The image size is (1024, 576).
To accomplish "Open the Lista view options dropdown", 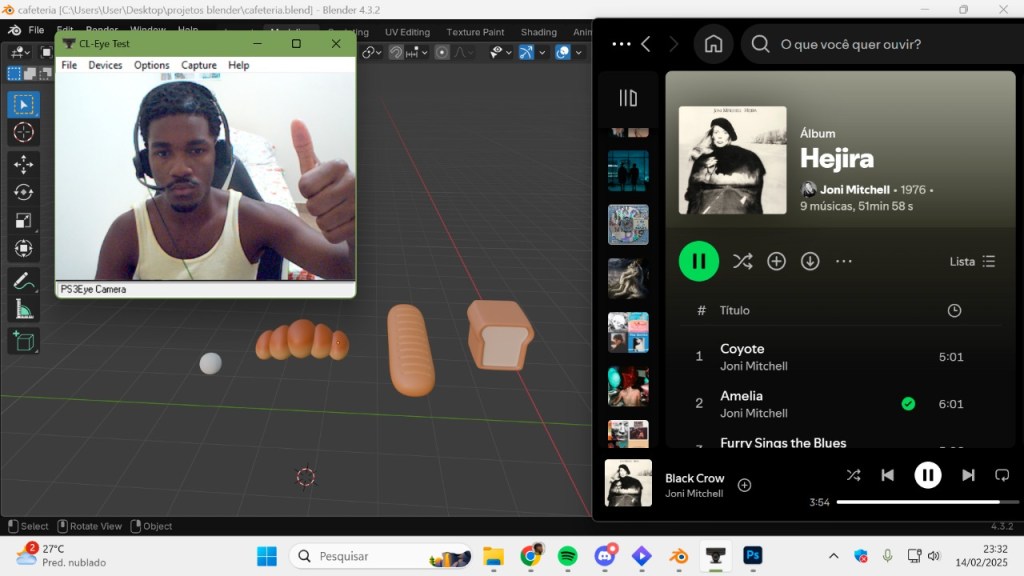I will tap(972, 261).
